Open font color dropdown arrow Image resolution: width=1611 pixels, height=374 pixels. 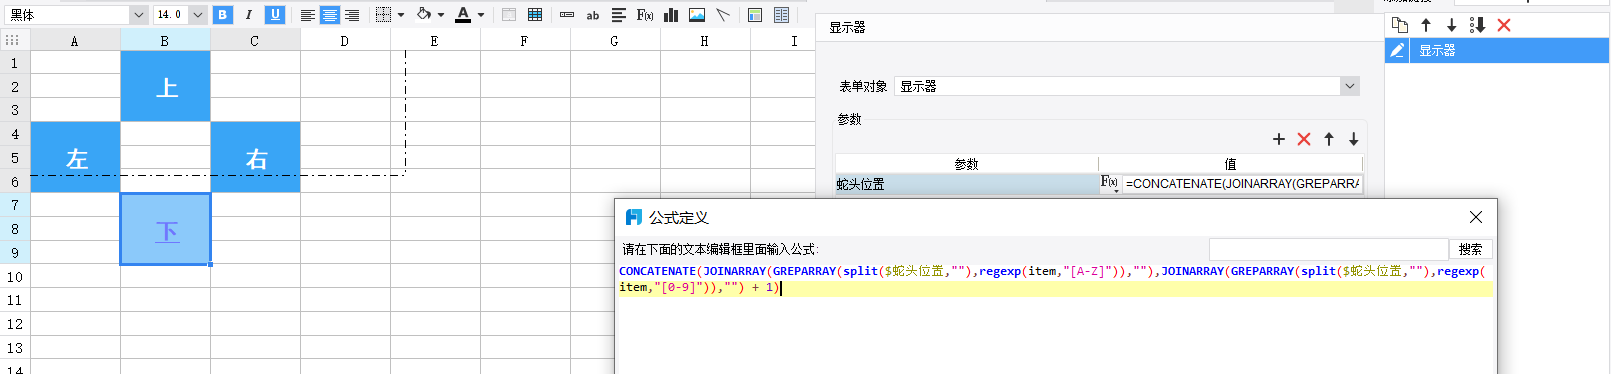(x=481, y=15)
